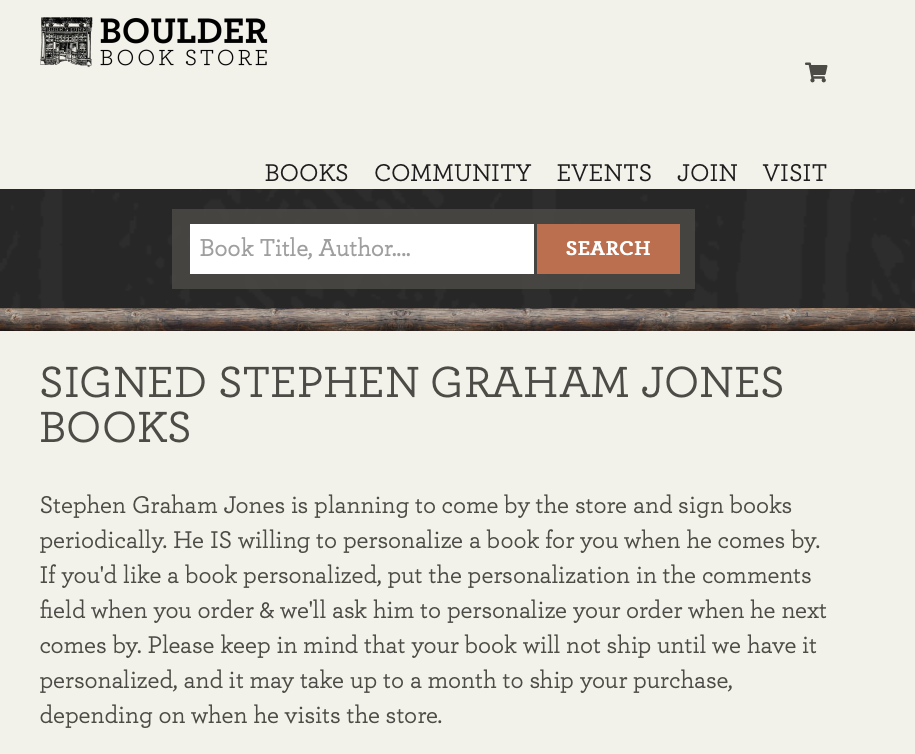Open the VISIT navigation item
915x754 pixels.
[x=794, y=173]
